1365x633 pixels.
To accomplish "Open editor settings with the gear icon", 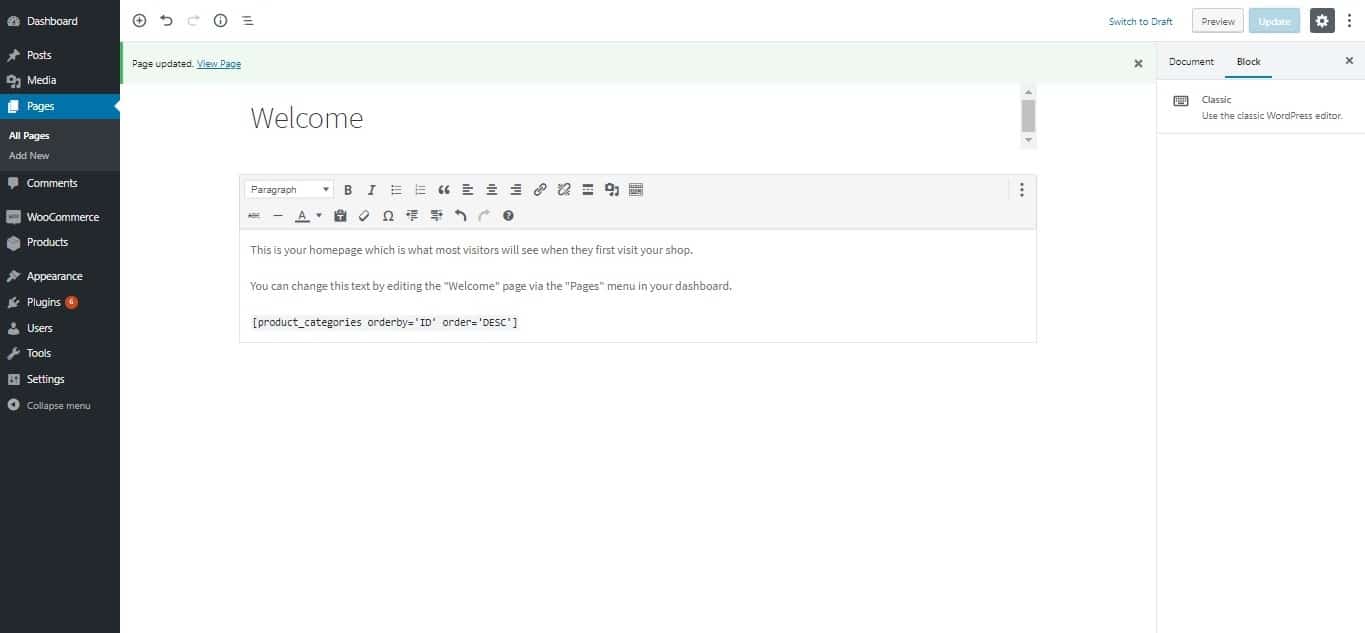I will pos(1322,20).
